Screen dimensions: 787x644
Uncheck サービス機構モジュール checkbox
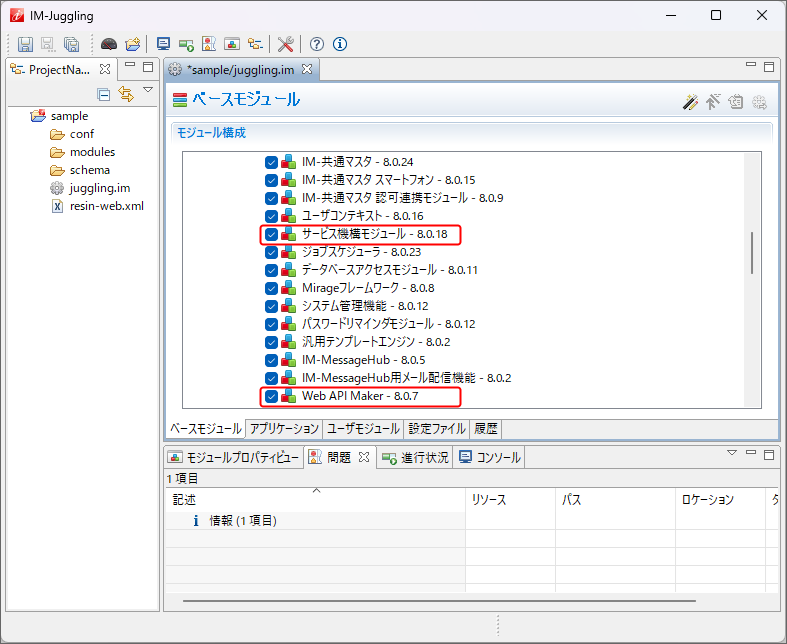[271, 234]
